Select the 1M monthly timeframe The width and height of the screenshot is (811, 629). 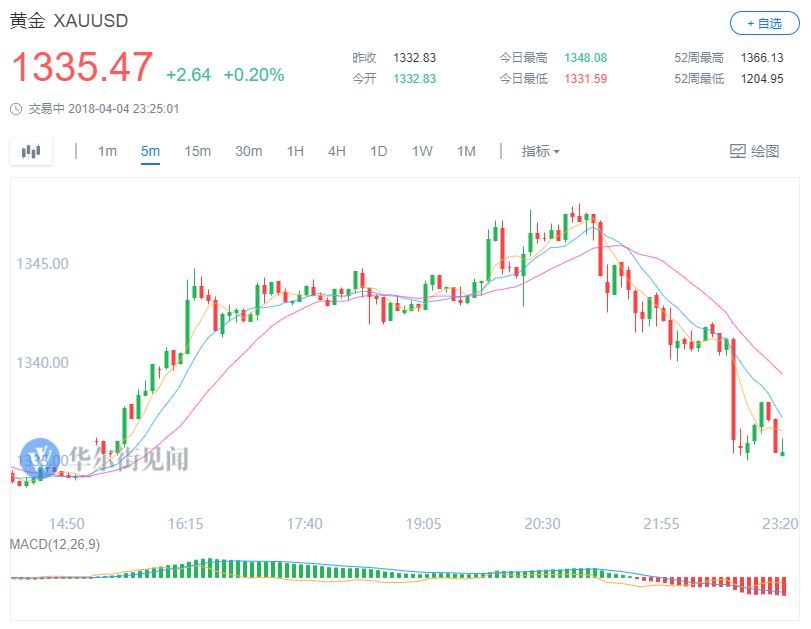click(x=465, y=151)
